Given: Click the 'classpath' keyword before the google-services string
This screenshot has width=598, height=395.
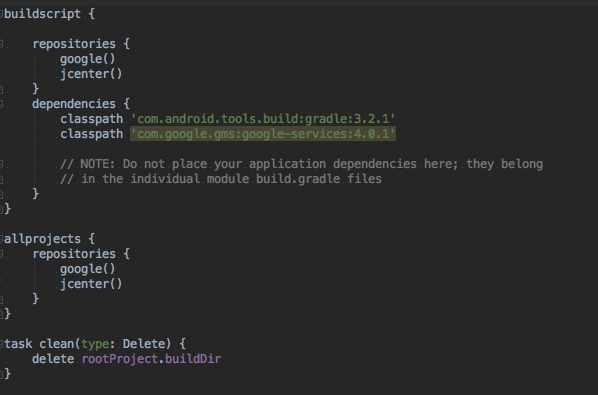Looking at the screenshot, I should (x=92, y=134).
